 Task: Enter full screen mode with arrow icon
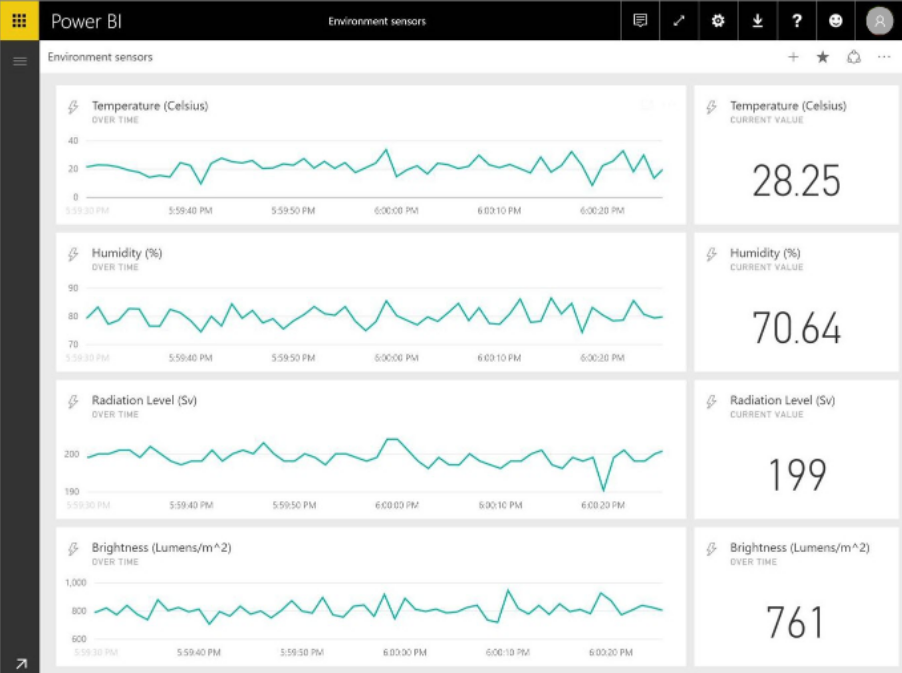(x=679, y=21)
